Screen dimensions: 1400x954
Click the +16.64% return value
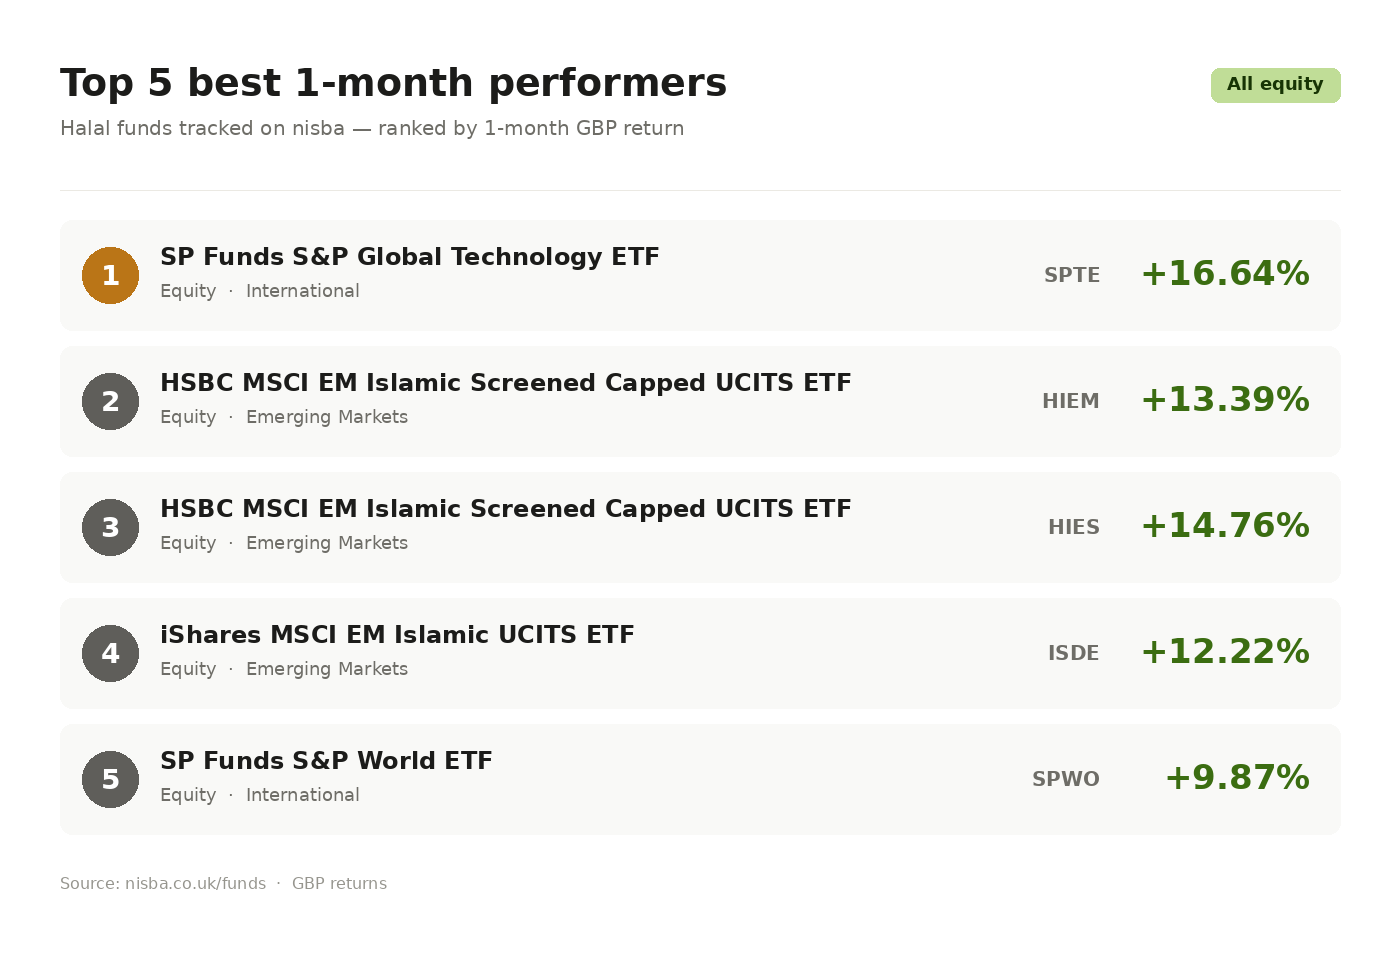pos(1225,274)
